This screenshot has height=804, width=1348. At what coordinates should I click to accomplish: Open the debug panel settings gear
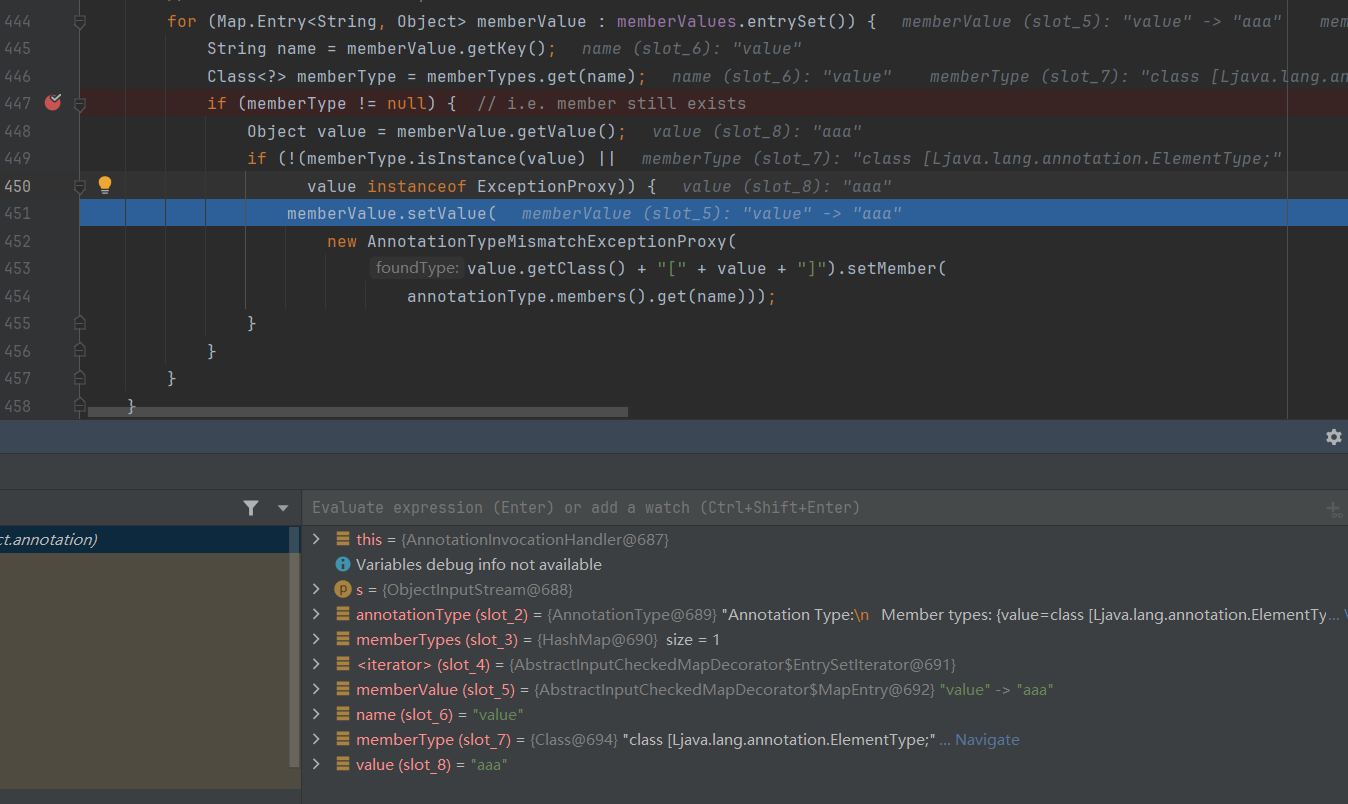tap(1333, 437)
